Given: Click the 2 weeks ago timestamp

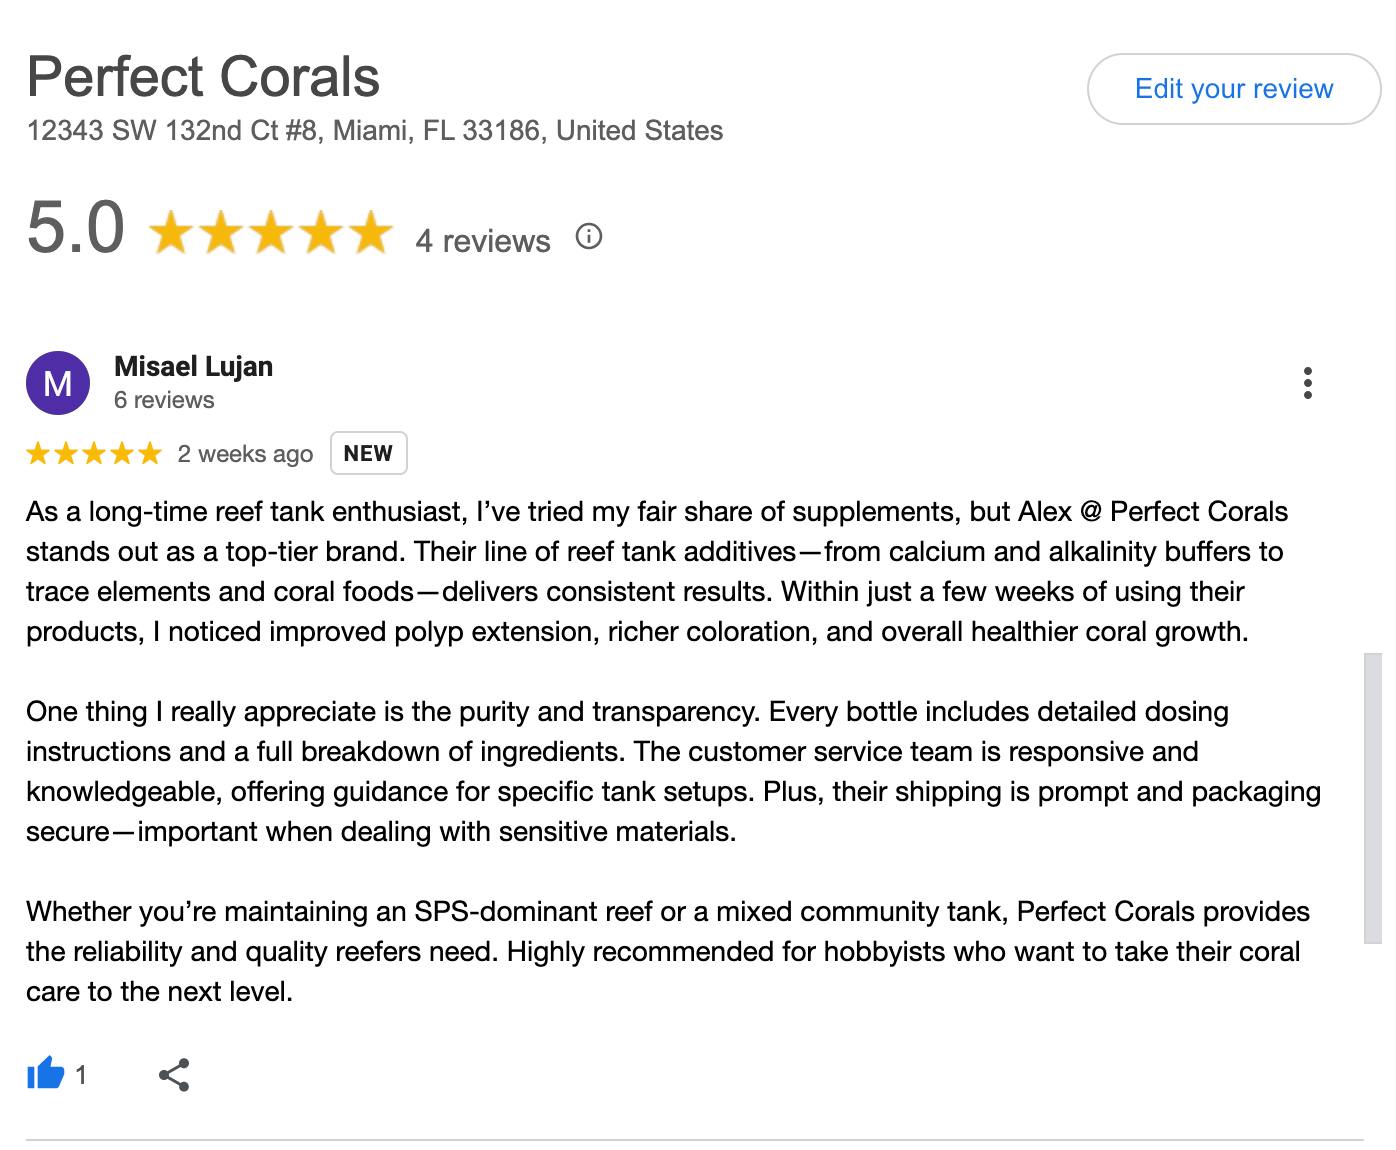Looking at the screenshot, I should click(x=245, y=454).
